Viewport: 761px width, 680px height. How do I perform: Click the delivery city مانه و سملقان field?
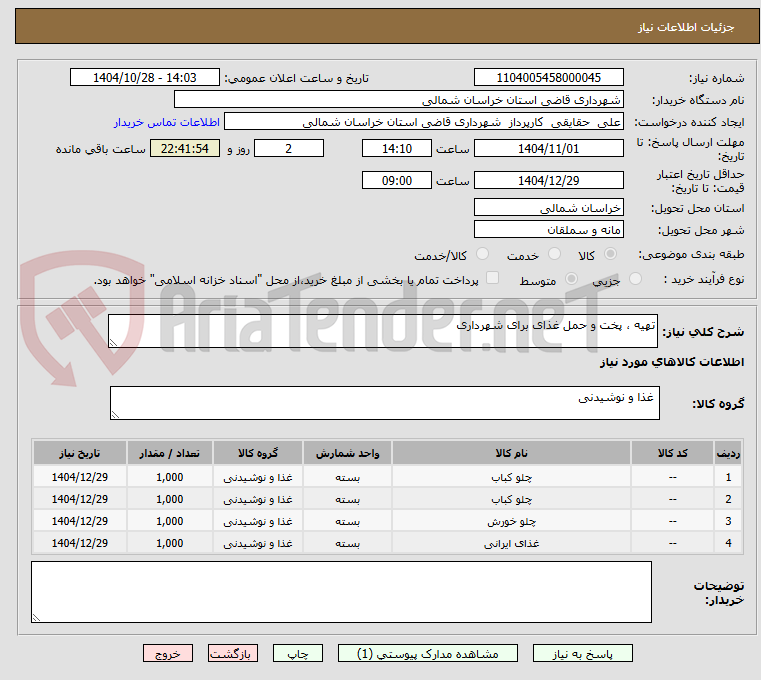click(548, 230)
